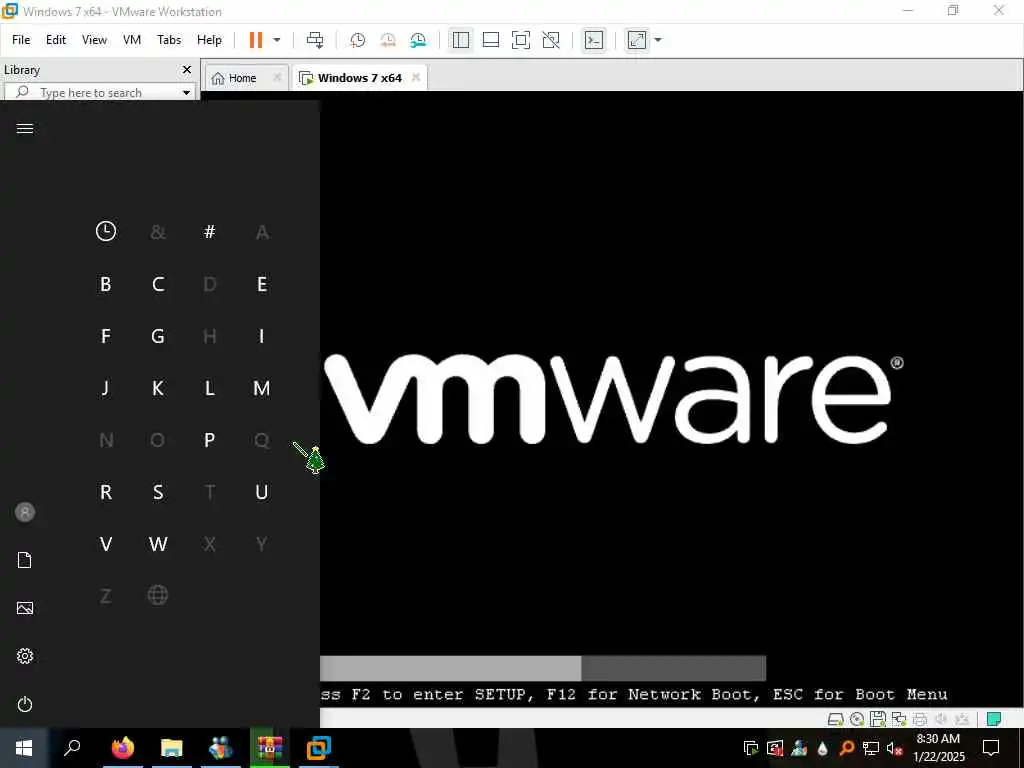Viewport: 1024px width, 768px height.
Task: Jump to apps starting with I
Action: pyautogui.click(x=262, y=336)
